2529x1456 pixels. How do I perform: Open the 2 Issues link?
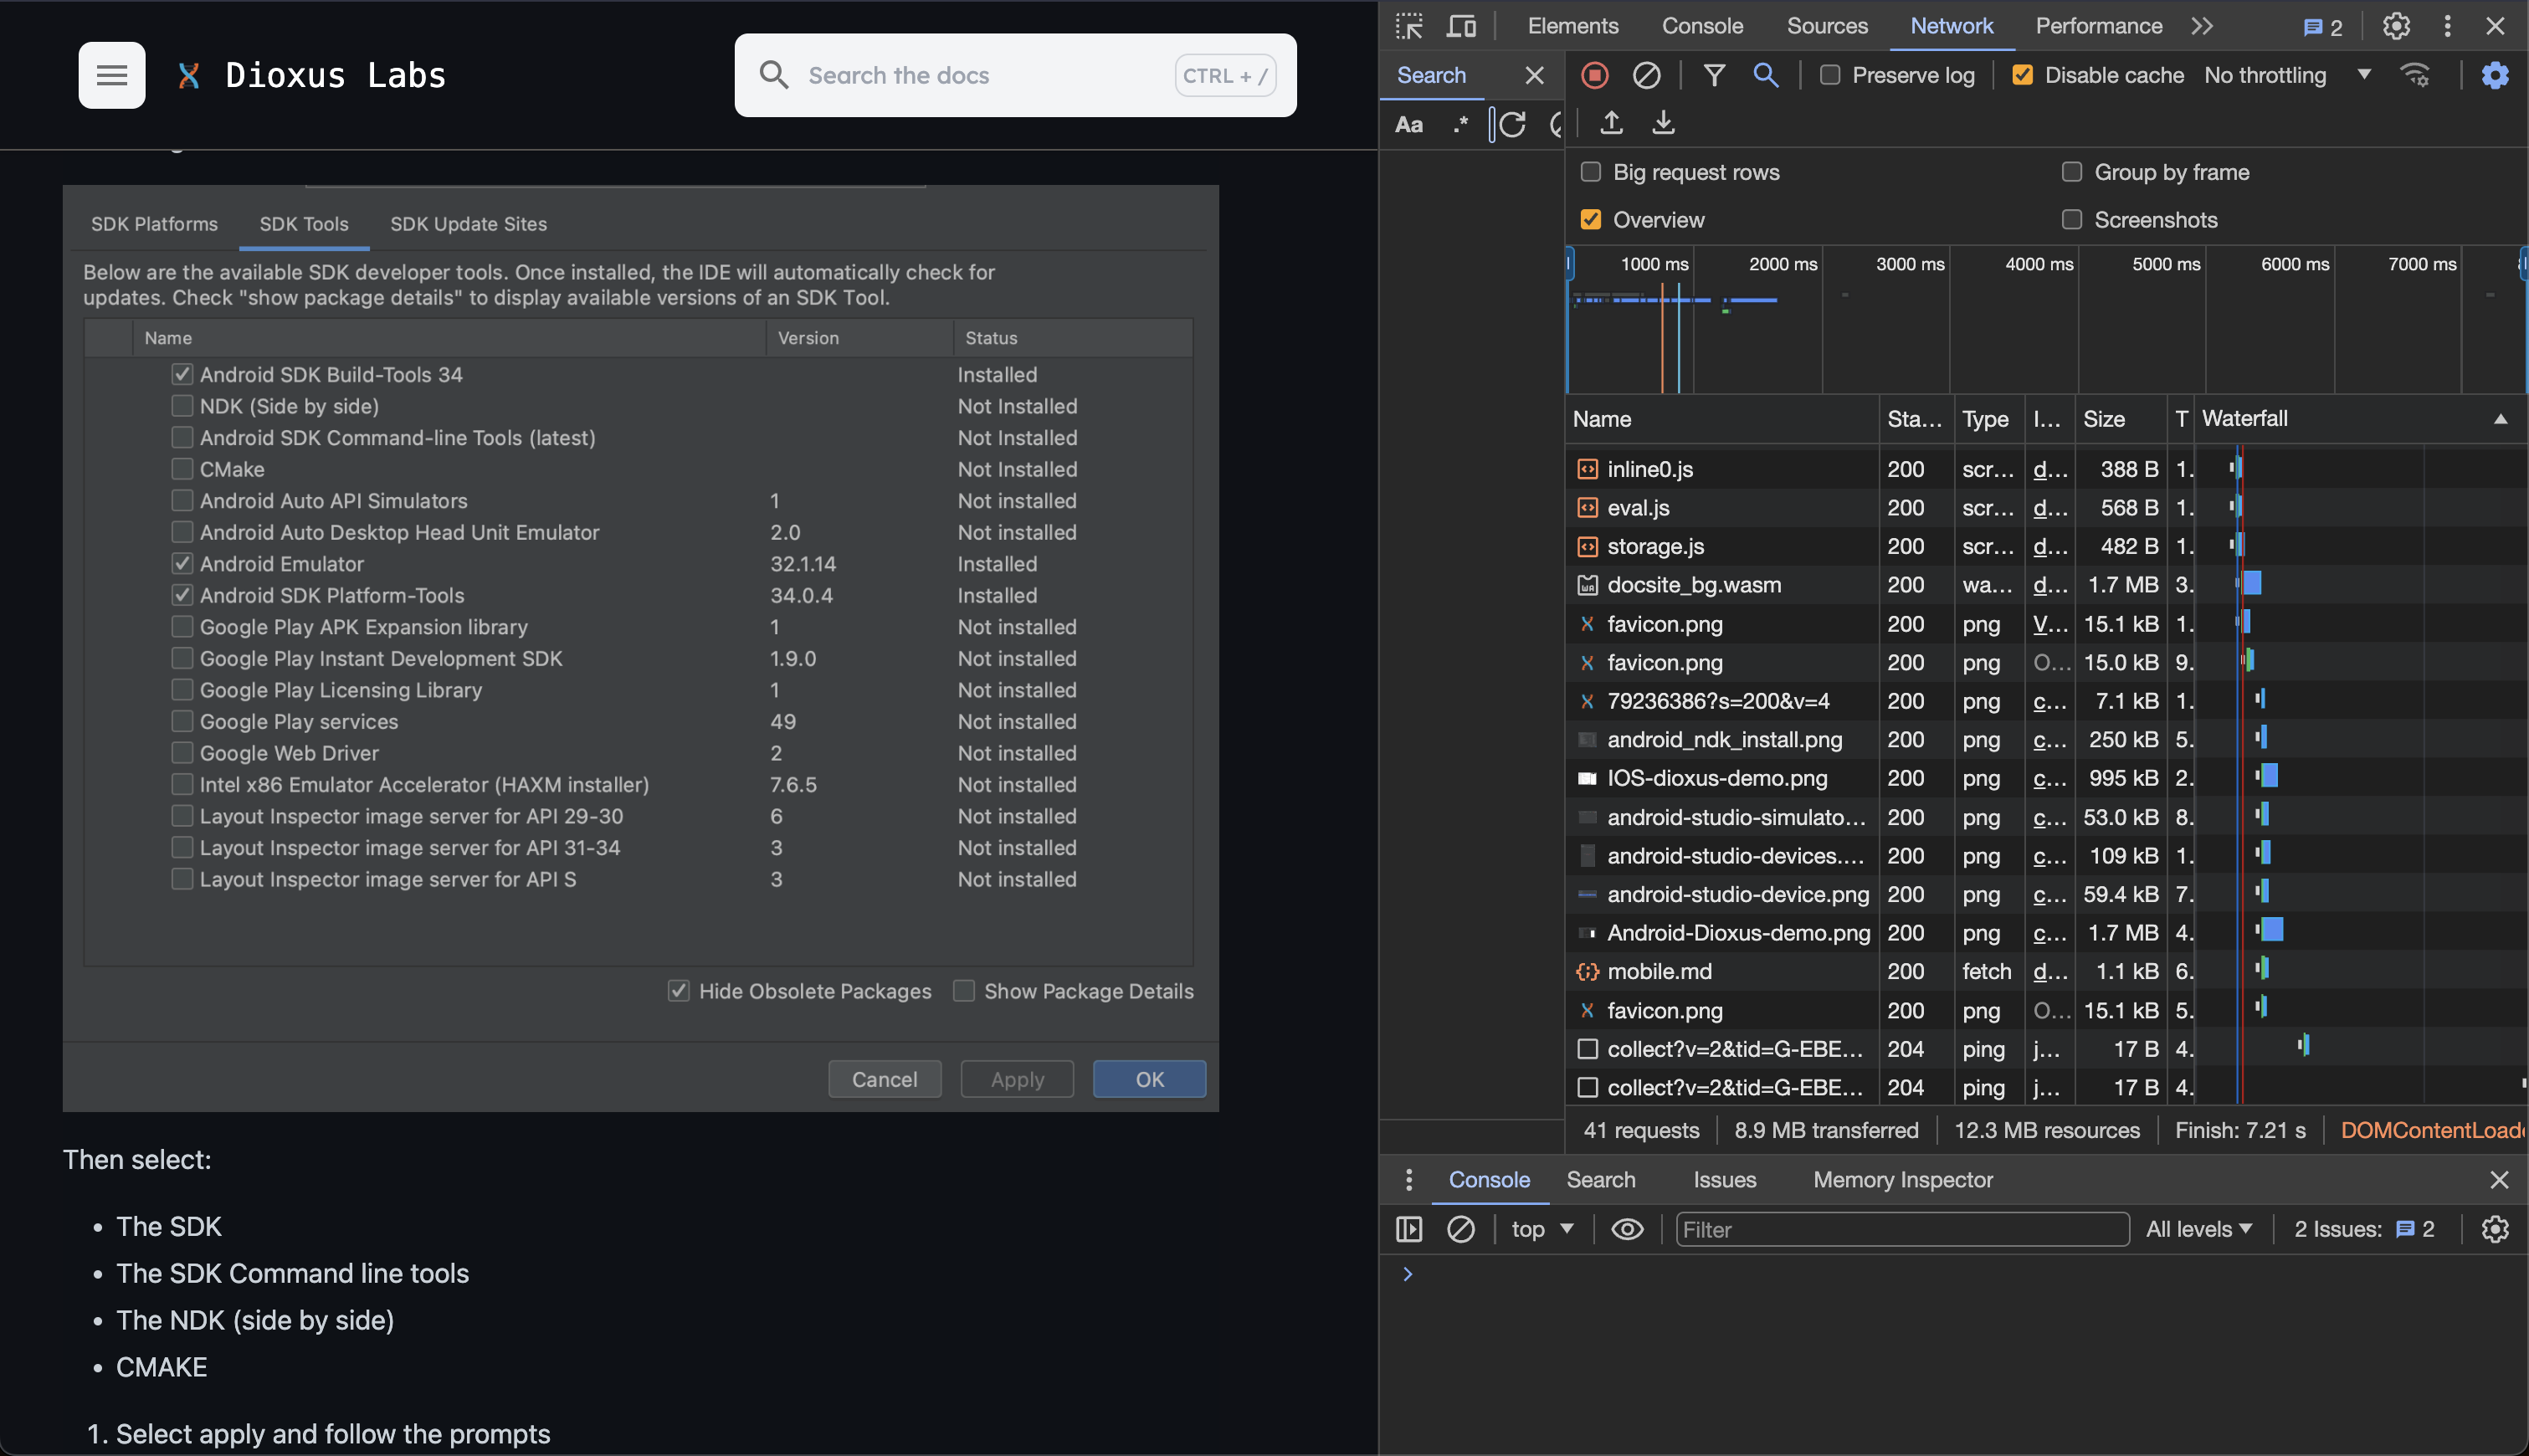point(2363,1229)
